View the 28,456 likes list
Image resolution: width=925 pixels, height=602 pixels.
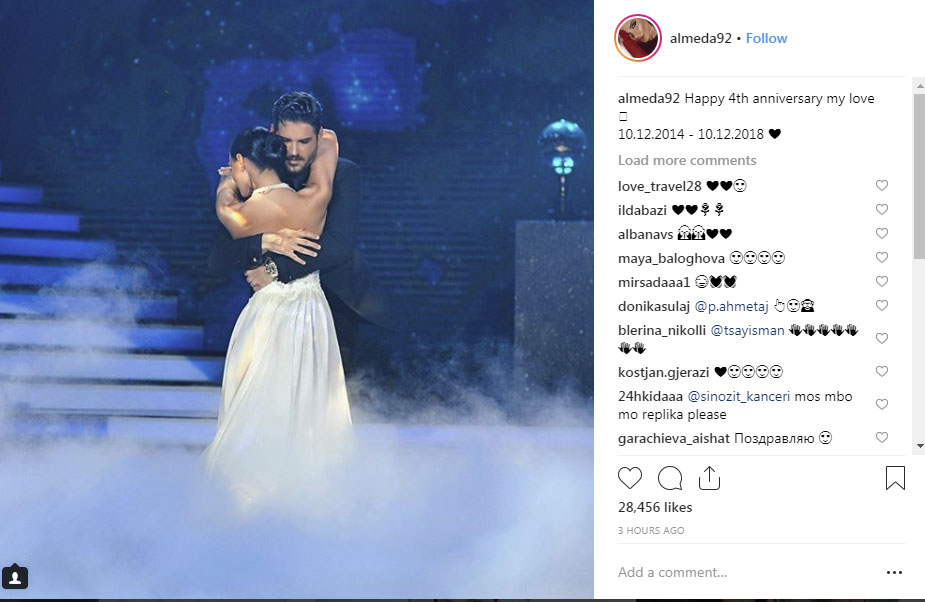pyautogui.click(x=655, y=508)
